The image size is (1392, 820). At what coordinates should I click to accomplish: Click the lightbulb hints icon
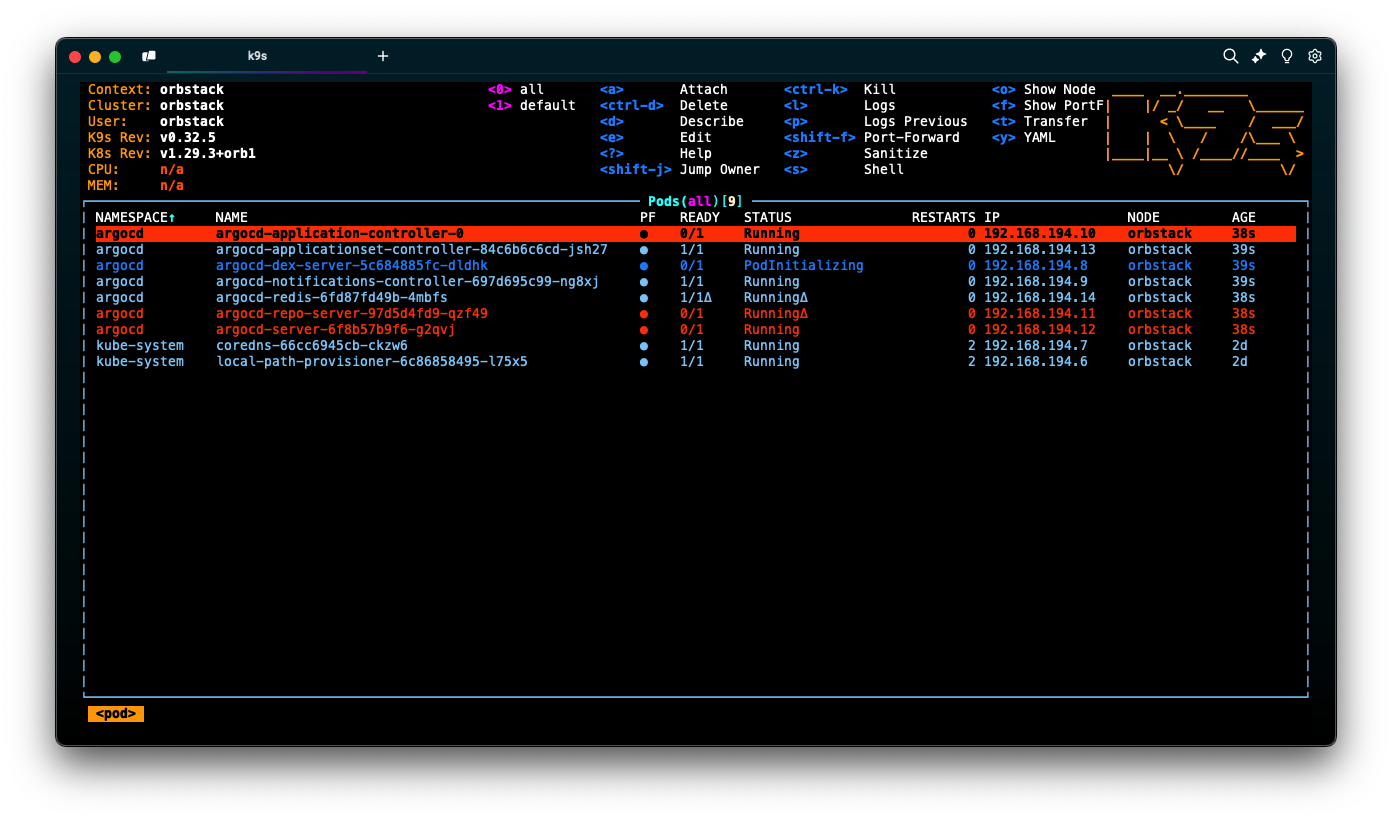[1287, 57]
